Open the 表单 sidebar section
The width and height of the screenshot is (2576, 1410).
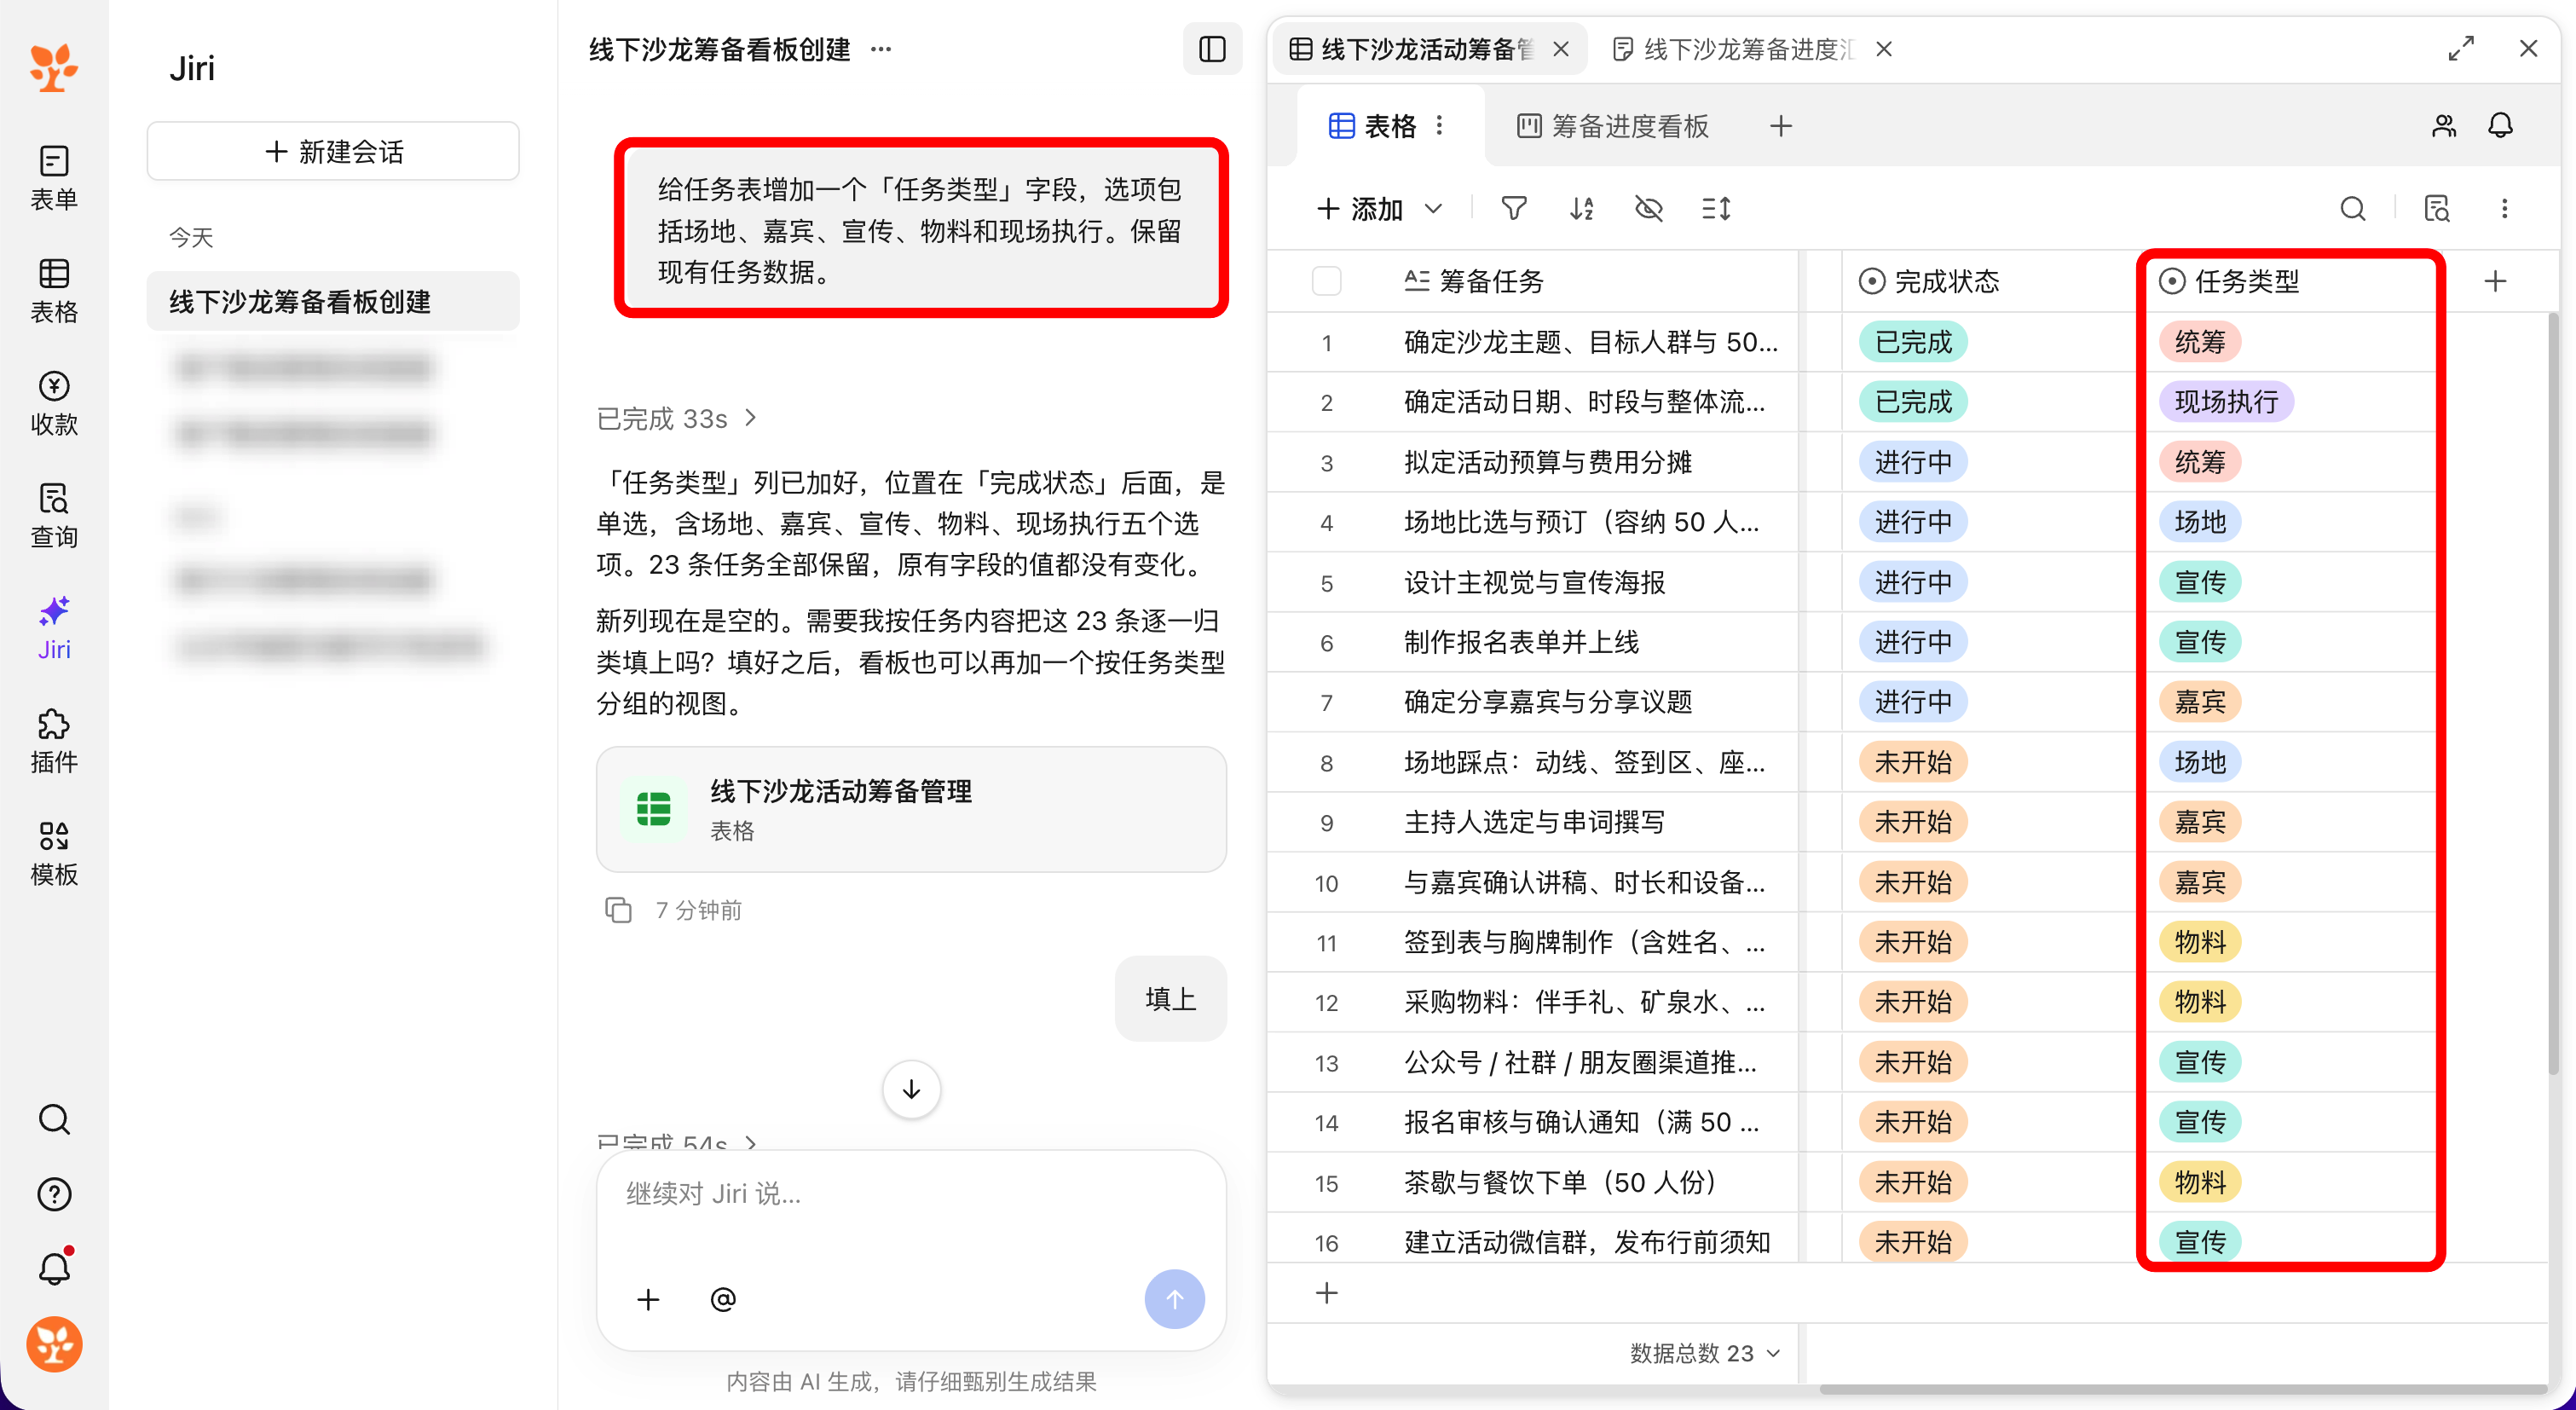click(54, 177)
